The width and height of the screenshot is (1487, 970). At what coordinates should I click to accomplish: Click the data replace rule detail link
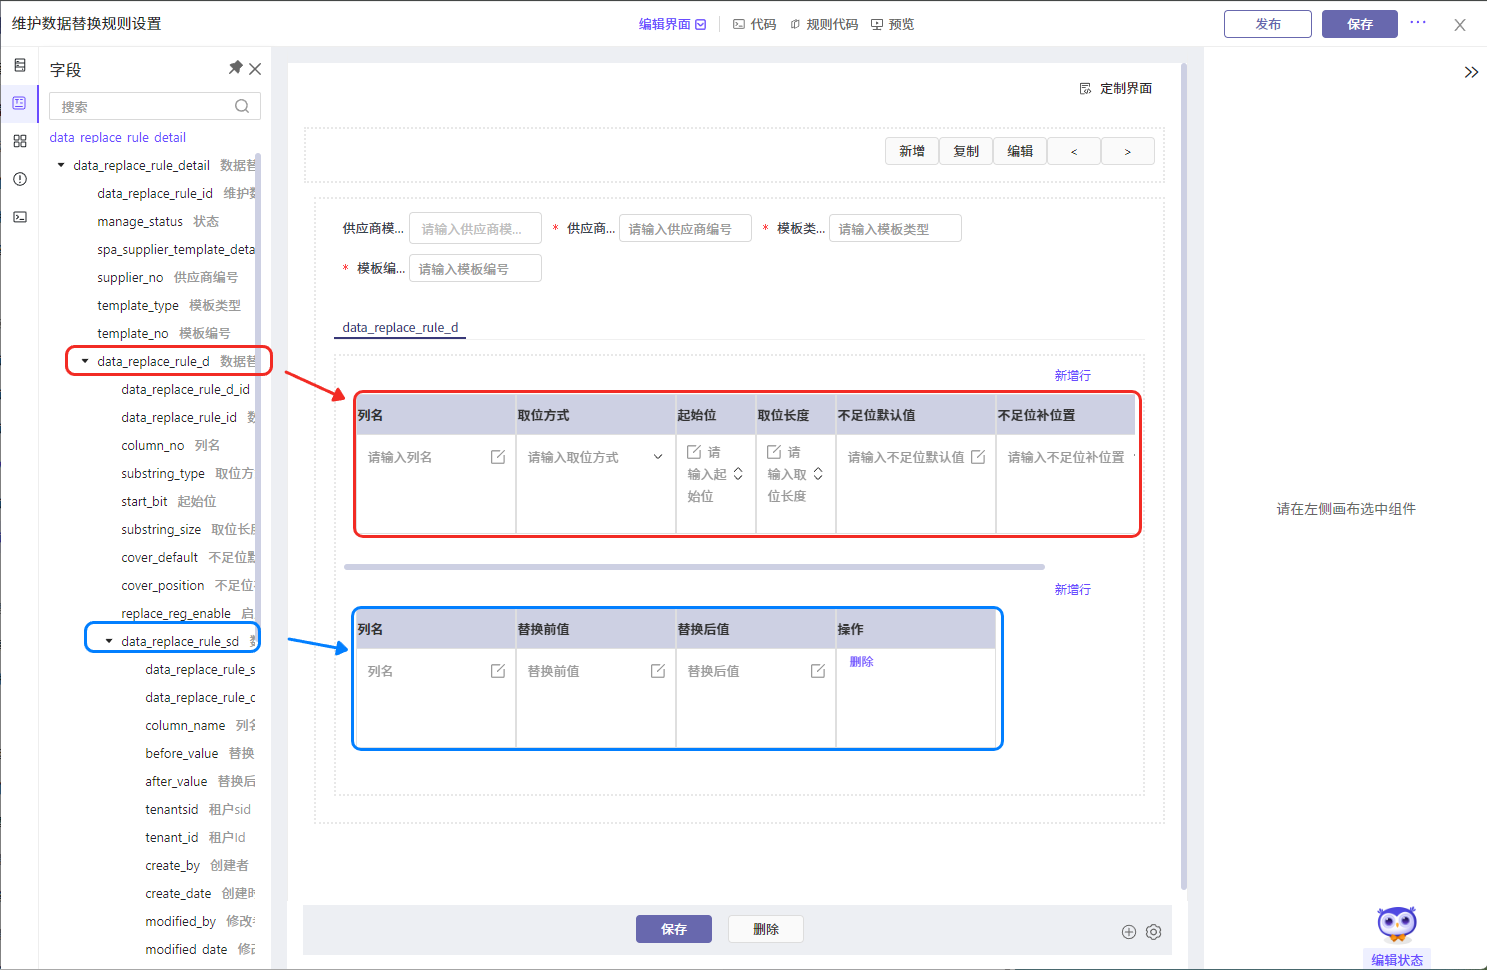pos(118,138)
